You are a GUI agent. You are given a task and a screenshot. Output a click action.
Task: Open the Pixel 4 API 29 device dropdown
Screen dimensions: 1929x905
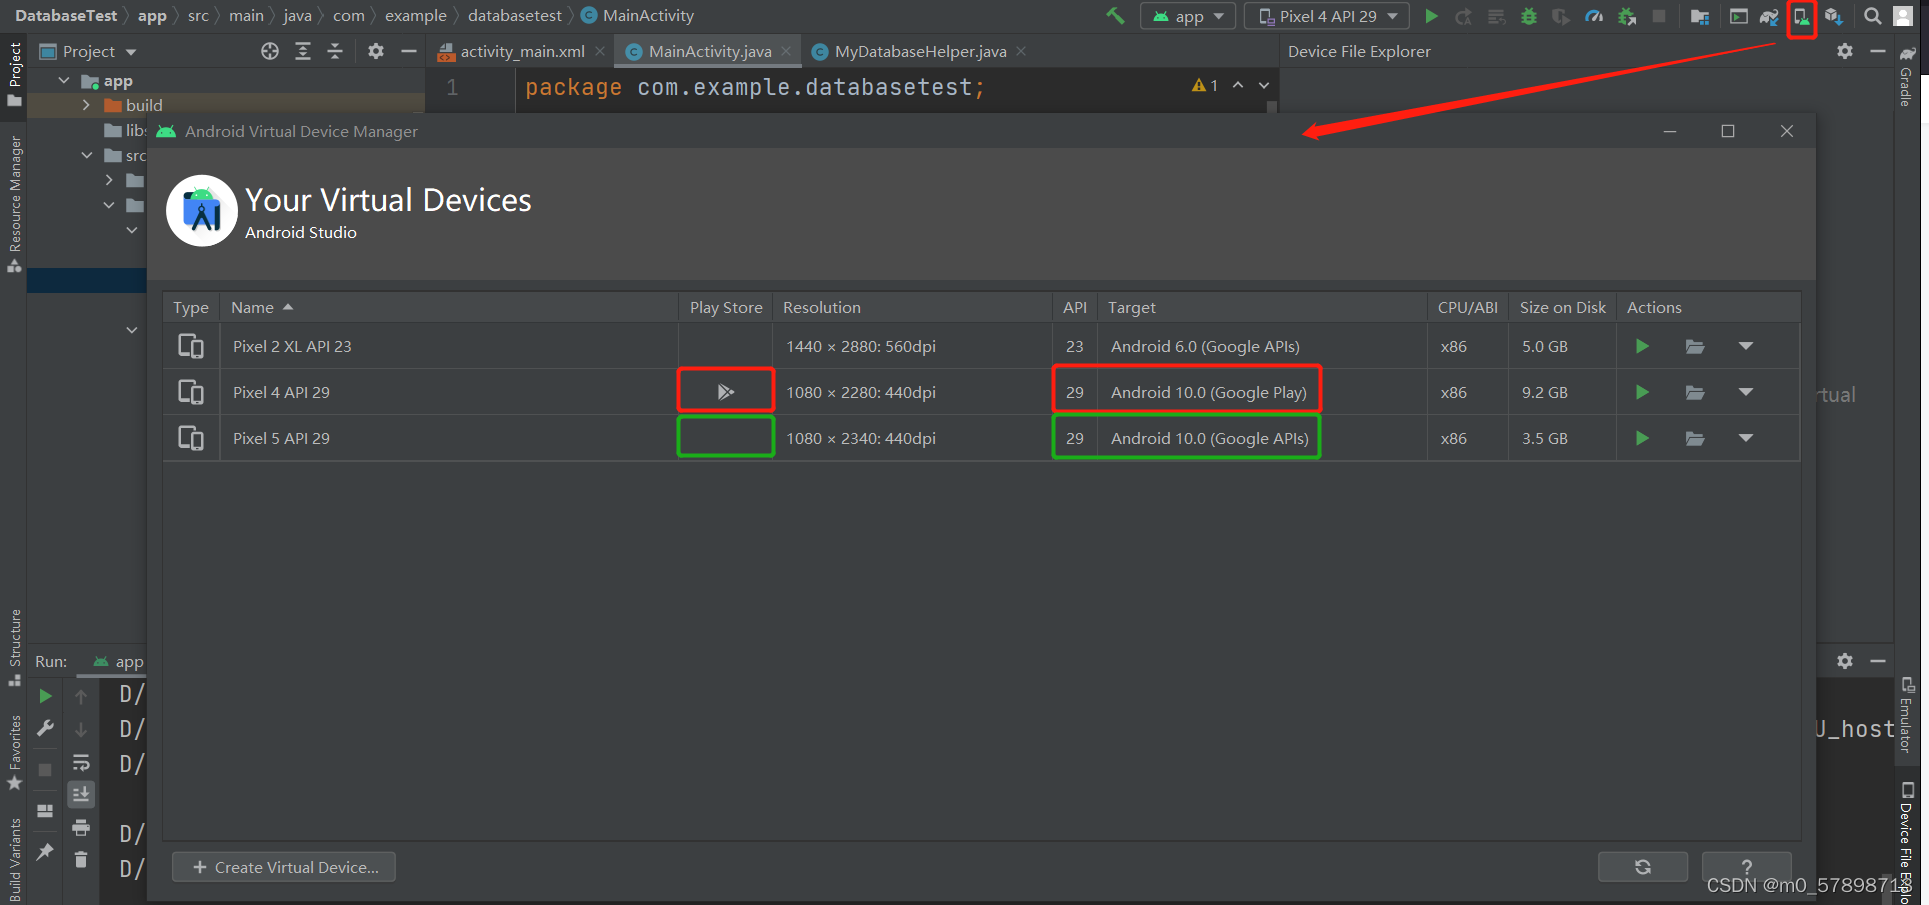click(x=1327, y=16)
